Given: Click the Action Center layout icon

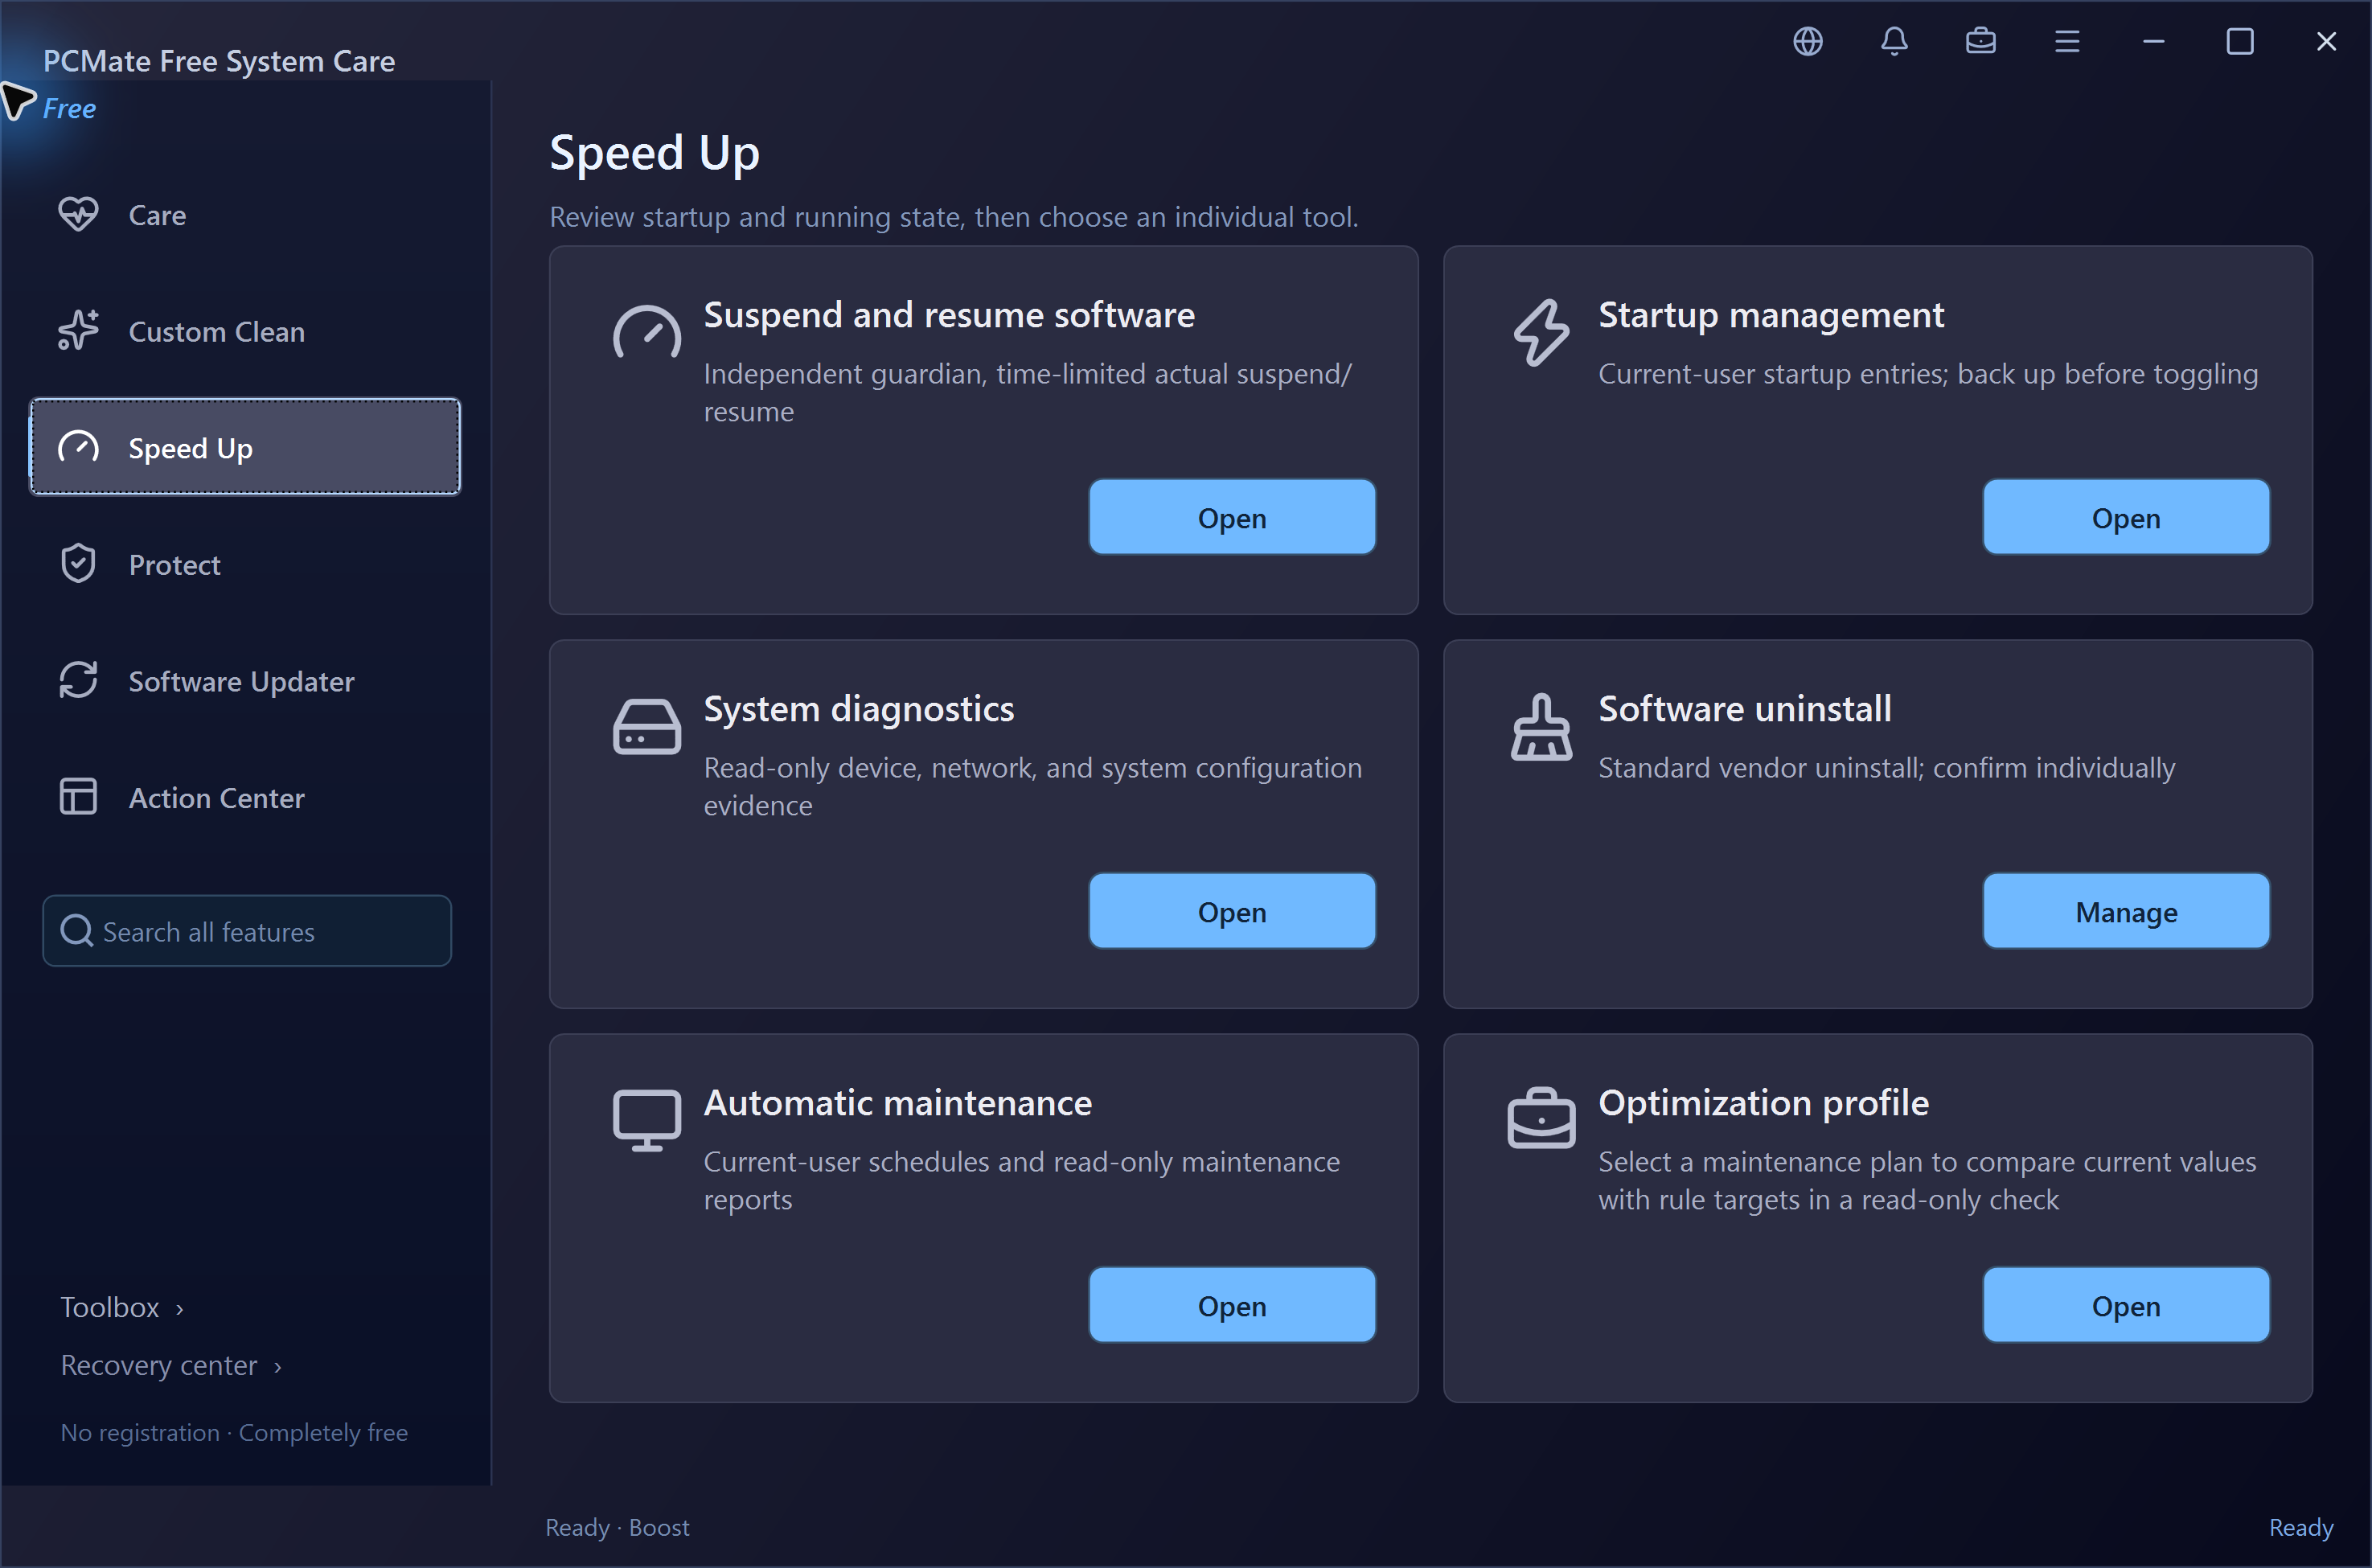Looking at the screenshot, I should click(x=78, y=797).
